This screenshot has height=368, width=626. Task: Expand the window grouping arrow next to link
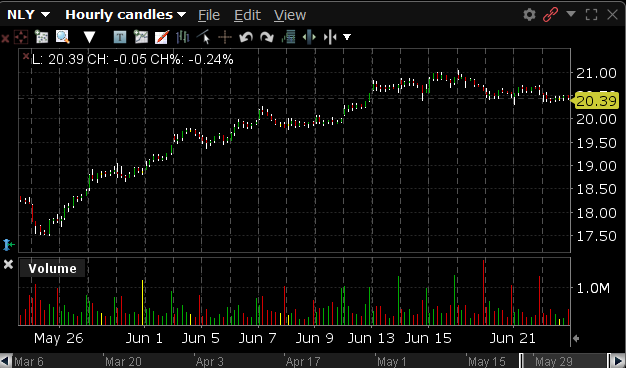tap(571, 14)
